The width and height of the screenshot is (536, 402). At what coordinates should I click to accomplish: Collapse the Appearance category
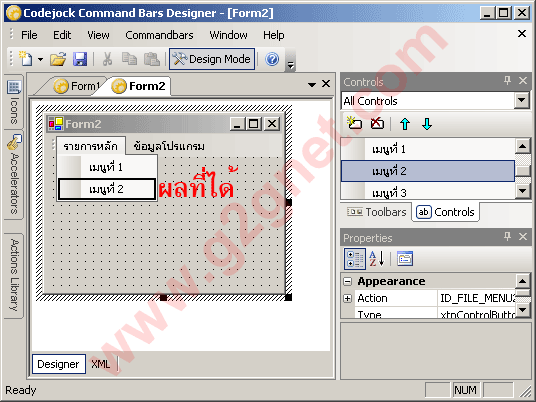point(348,281)
